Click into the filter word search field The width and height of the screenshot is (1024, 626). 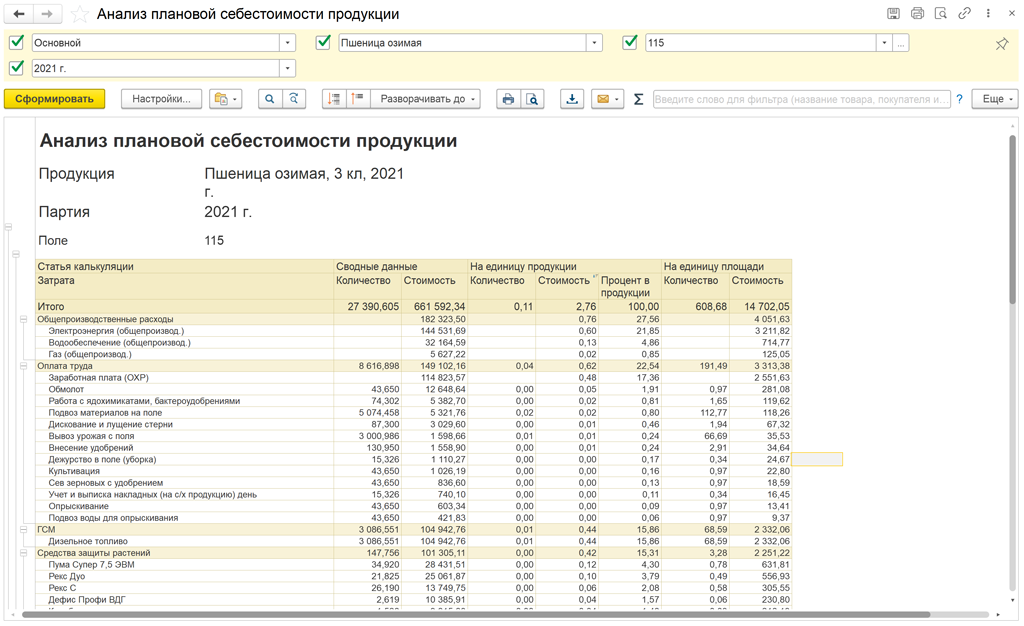click(x=801, y=99)
